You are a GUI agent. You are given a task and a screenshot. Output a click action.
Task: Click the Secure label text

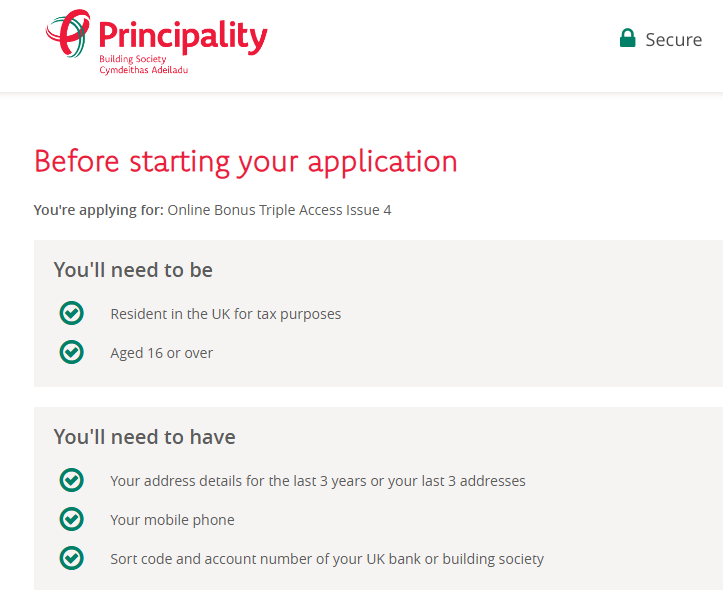[x=674, y=40]
